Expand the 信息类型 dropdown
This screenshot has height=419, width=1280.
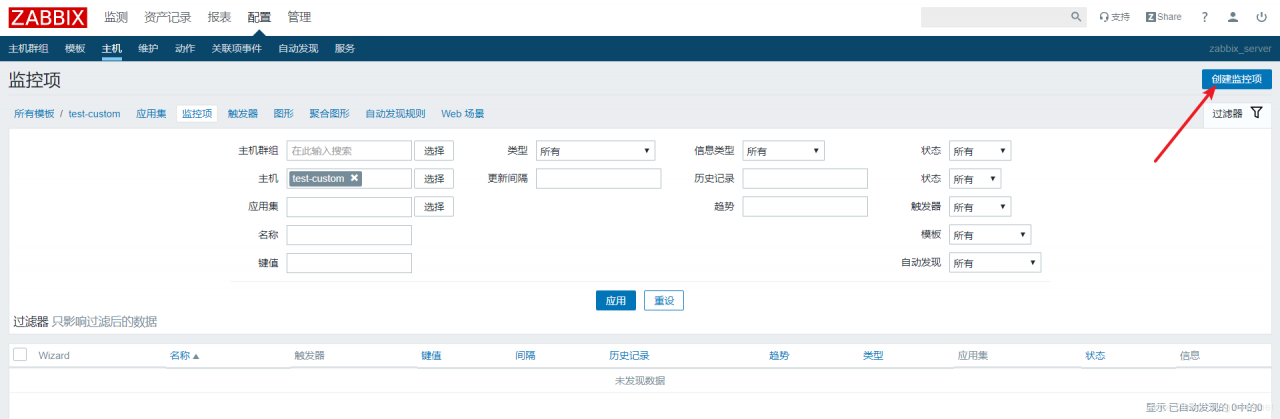point(783,151)
